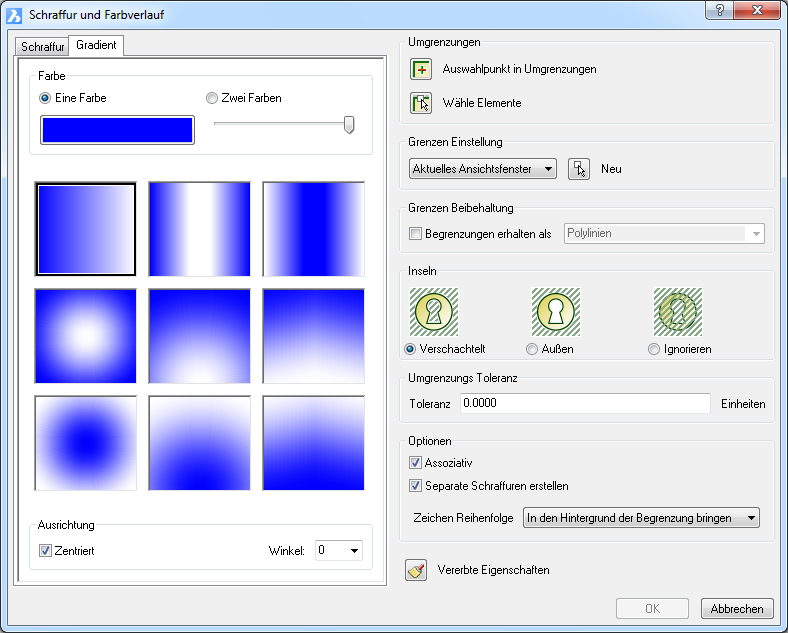Click the blue color swatch under Eine Farbe
788x633 pixels.
tap(117, 130)
